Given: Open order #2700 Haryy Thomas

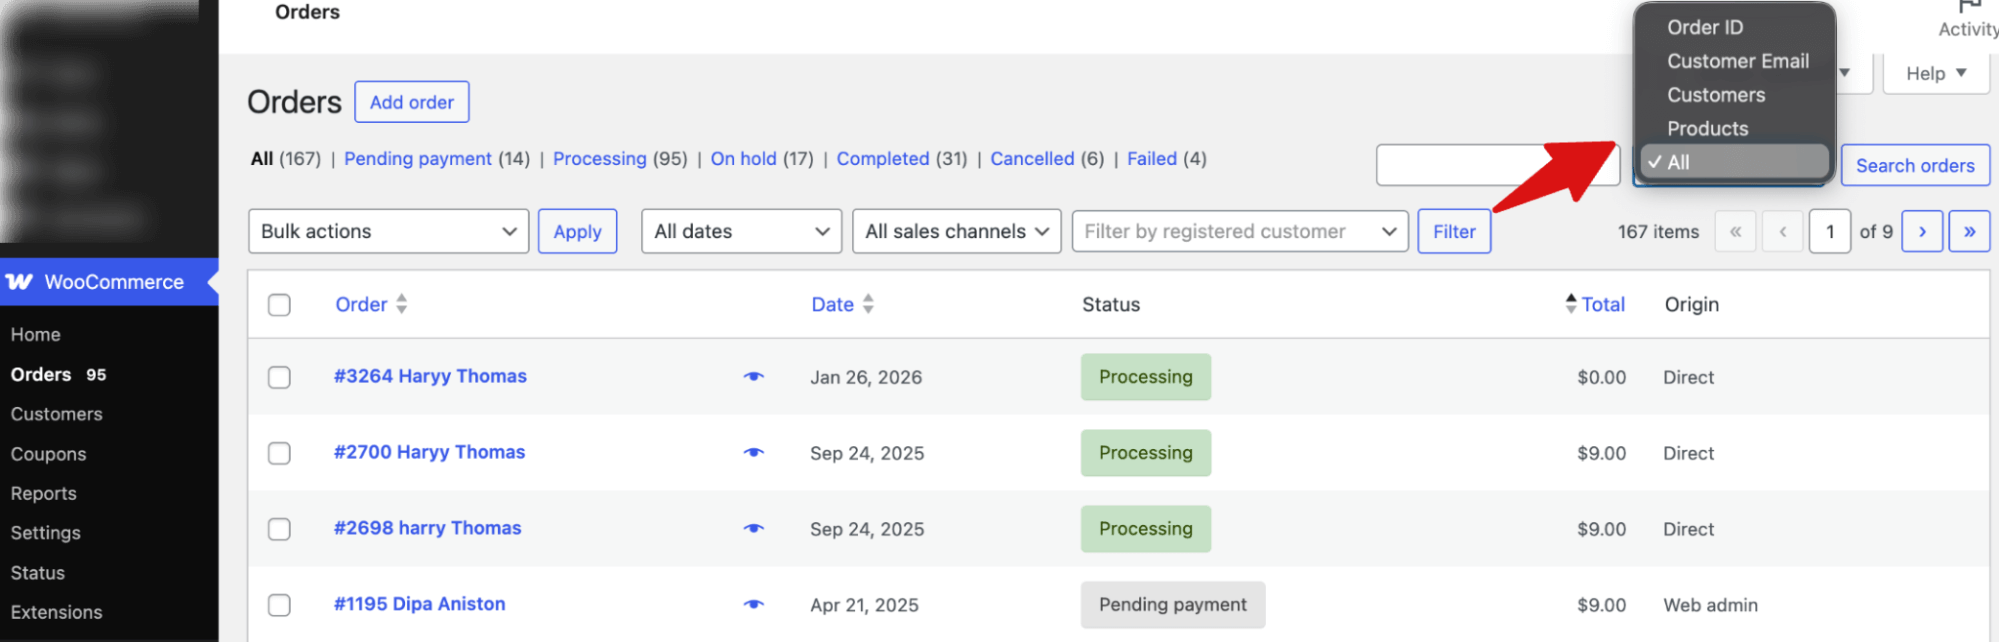Looking at the screenshot, I should [429, 452].
